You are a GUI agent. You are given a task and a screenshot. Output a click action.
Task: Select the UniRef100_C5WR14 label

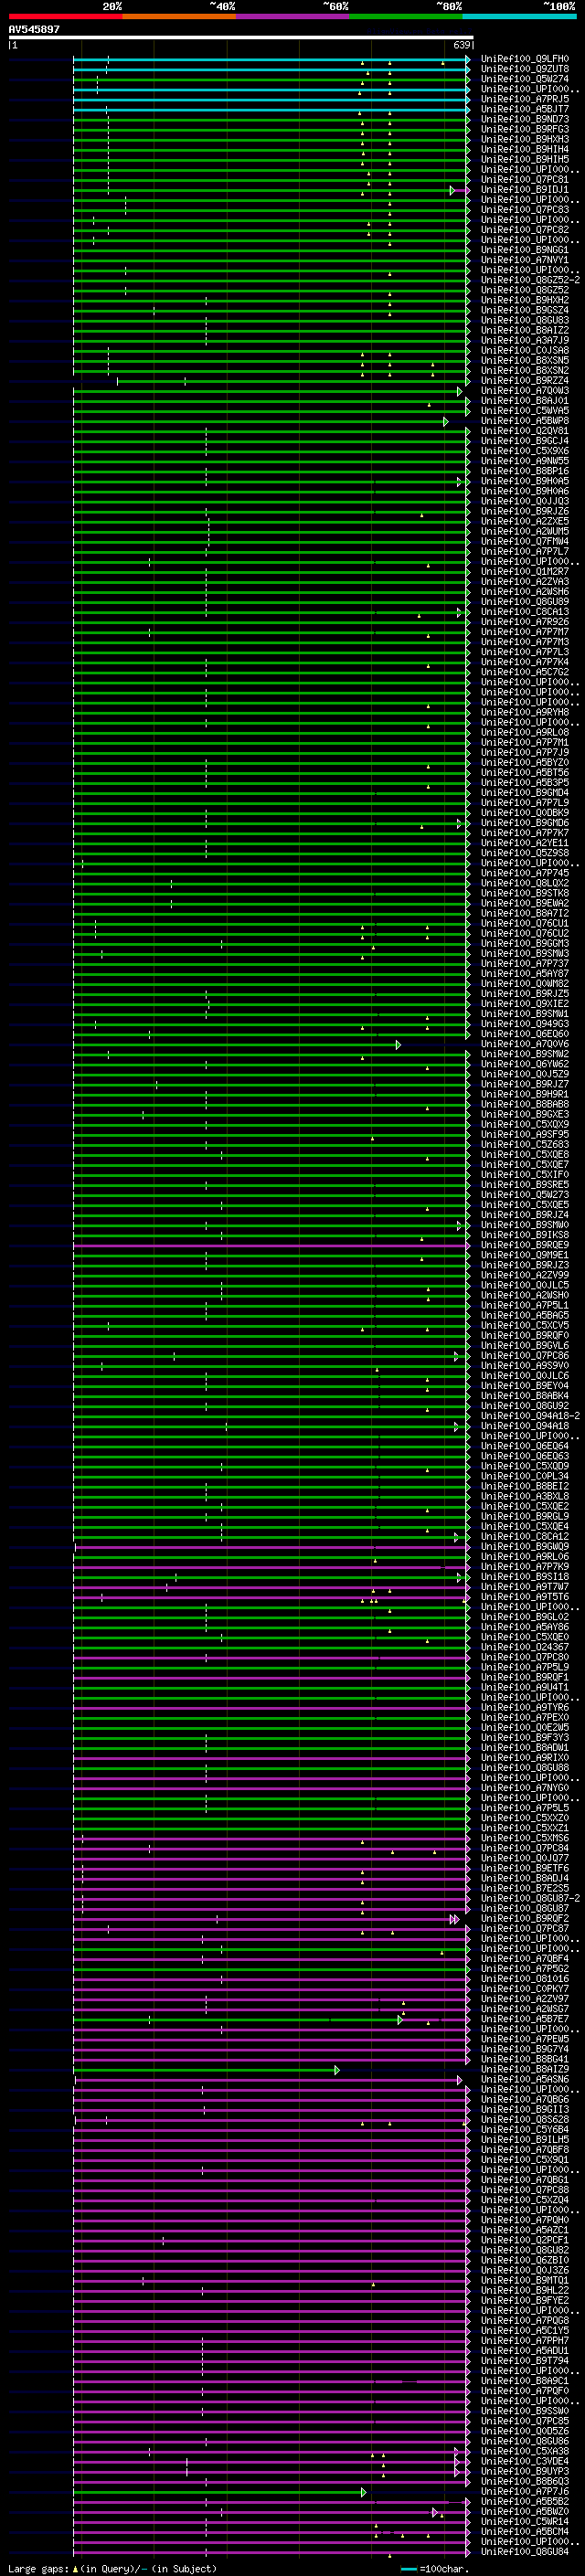pos(525,2521)
